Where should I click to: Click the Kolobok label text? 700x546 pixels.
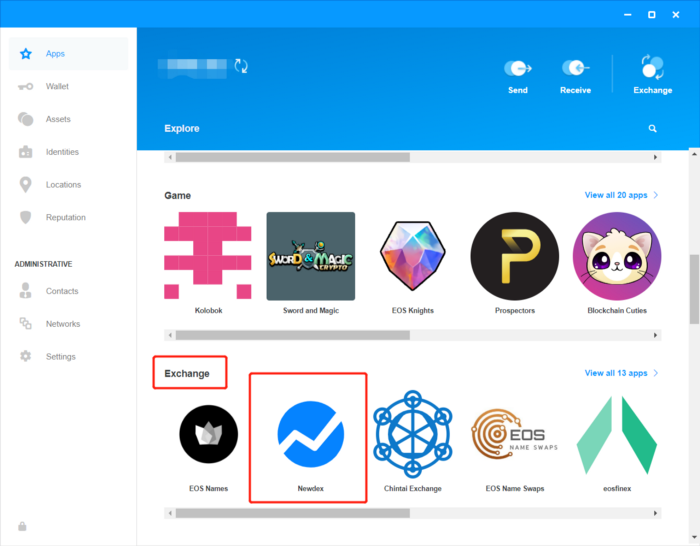click(x=208, y=310)
